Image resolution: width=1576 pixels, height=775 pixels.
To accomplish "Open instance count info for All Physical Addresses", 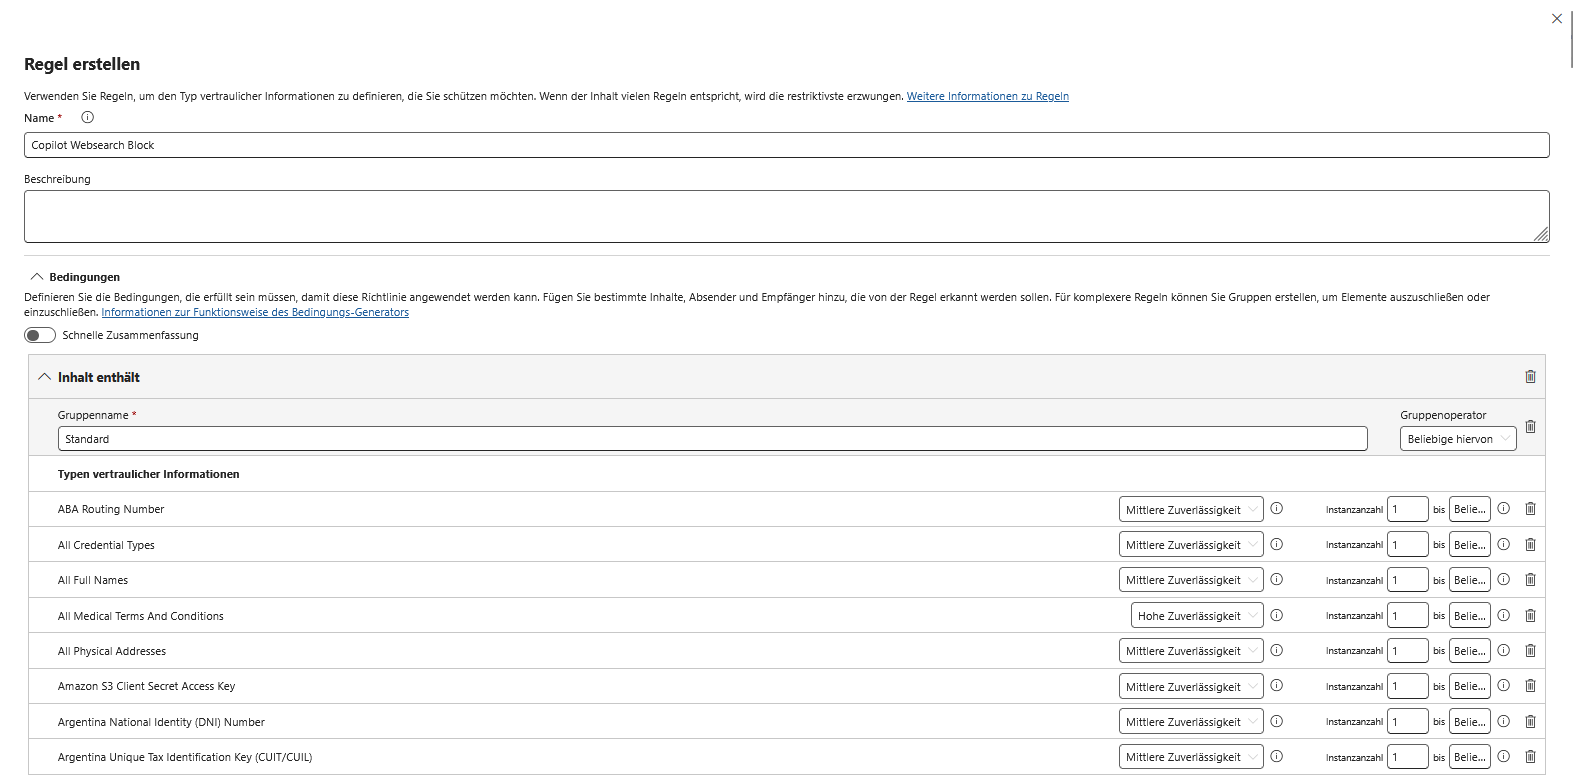I will (1503, 651).
